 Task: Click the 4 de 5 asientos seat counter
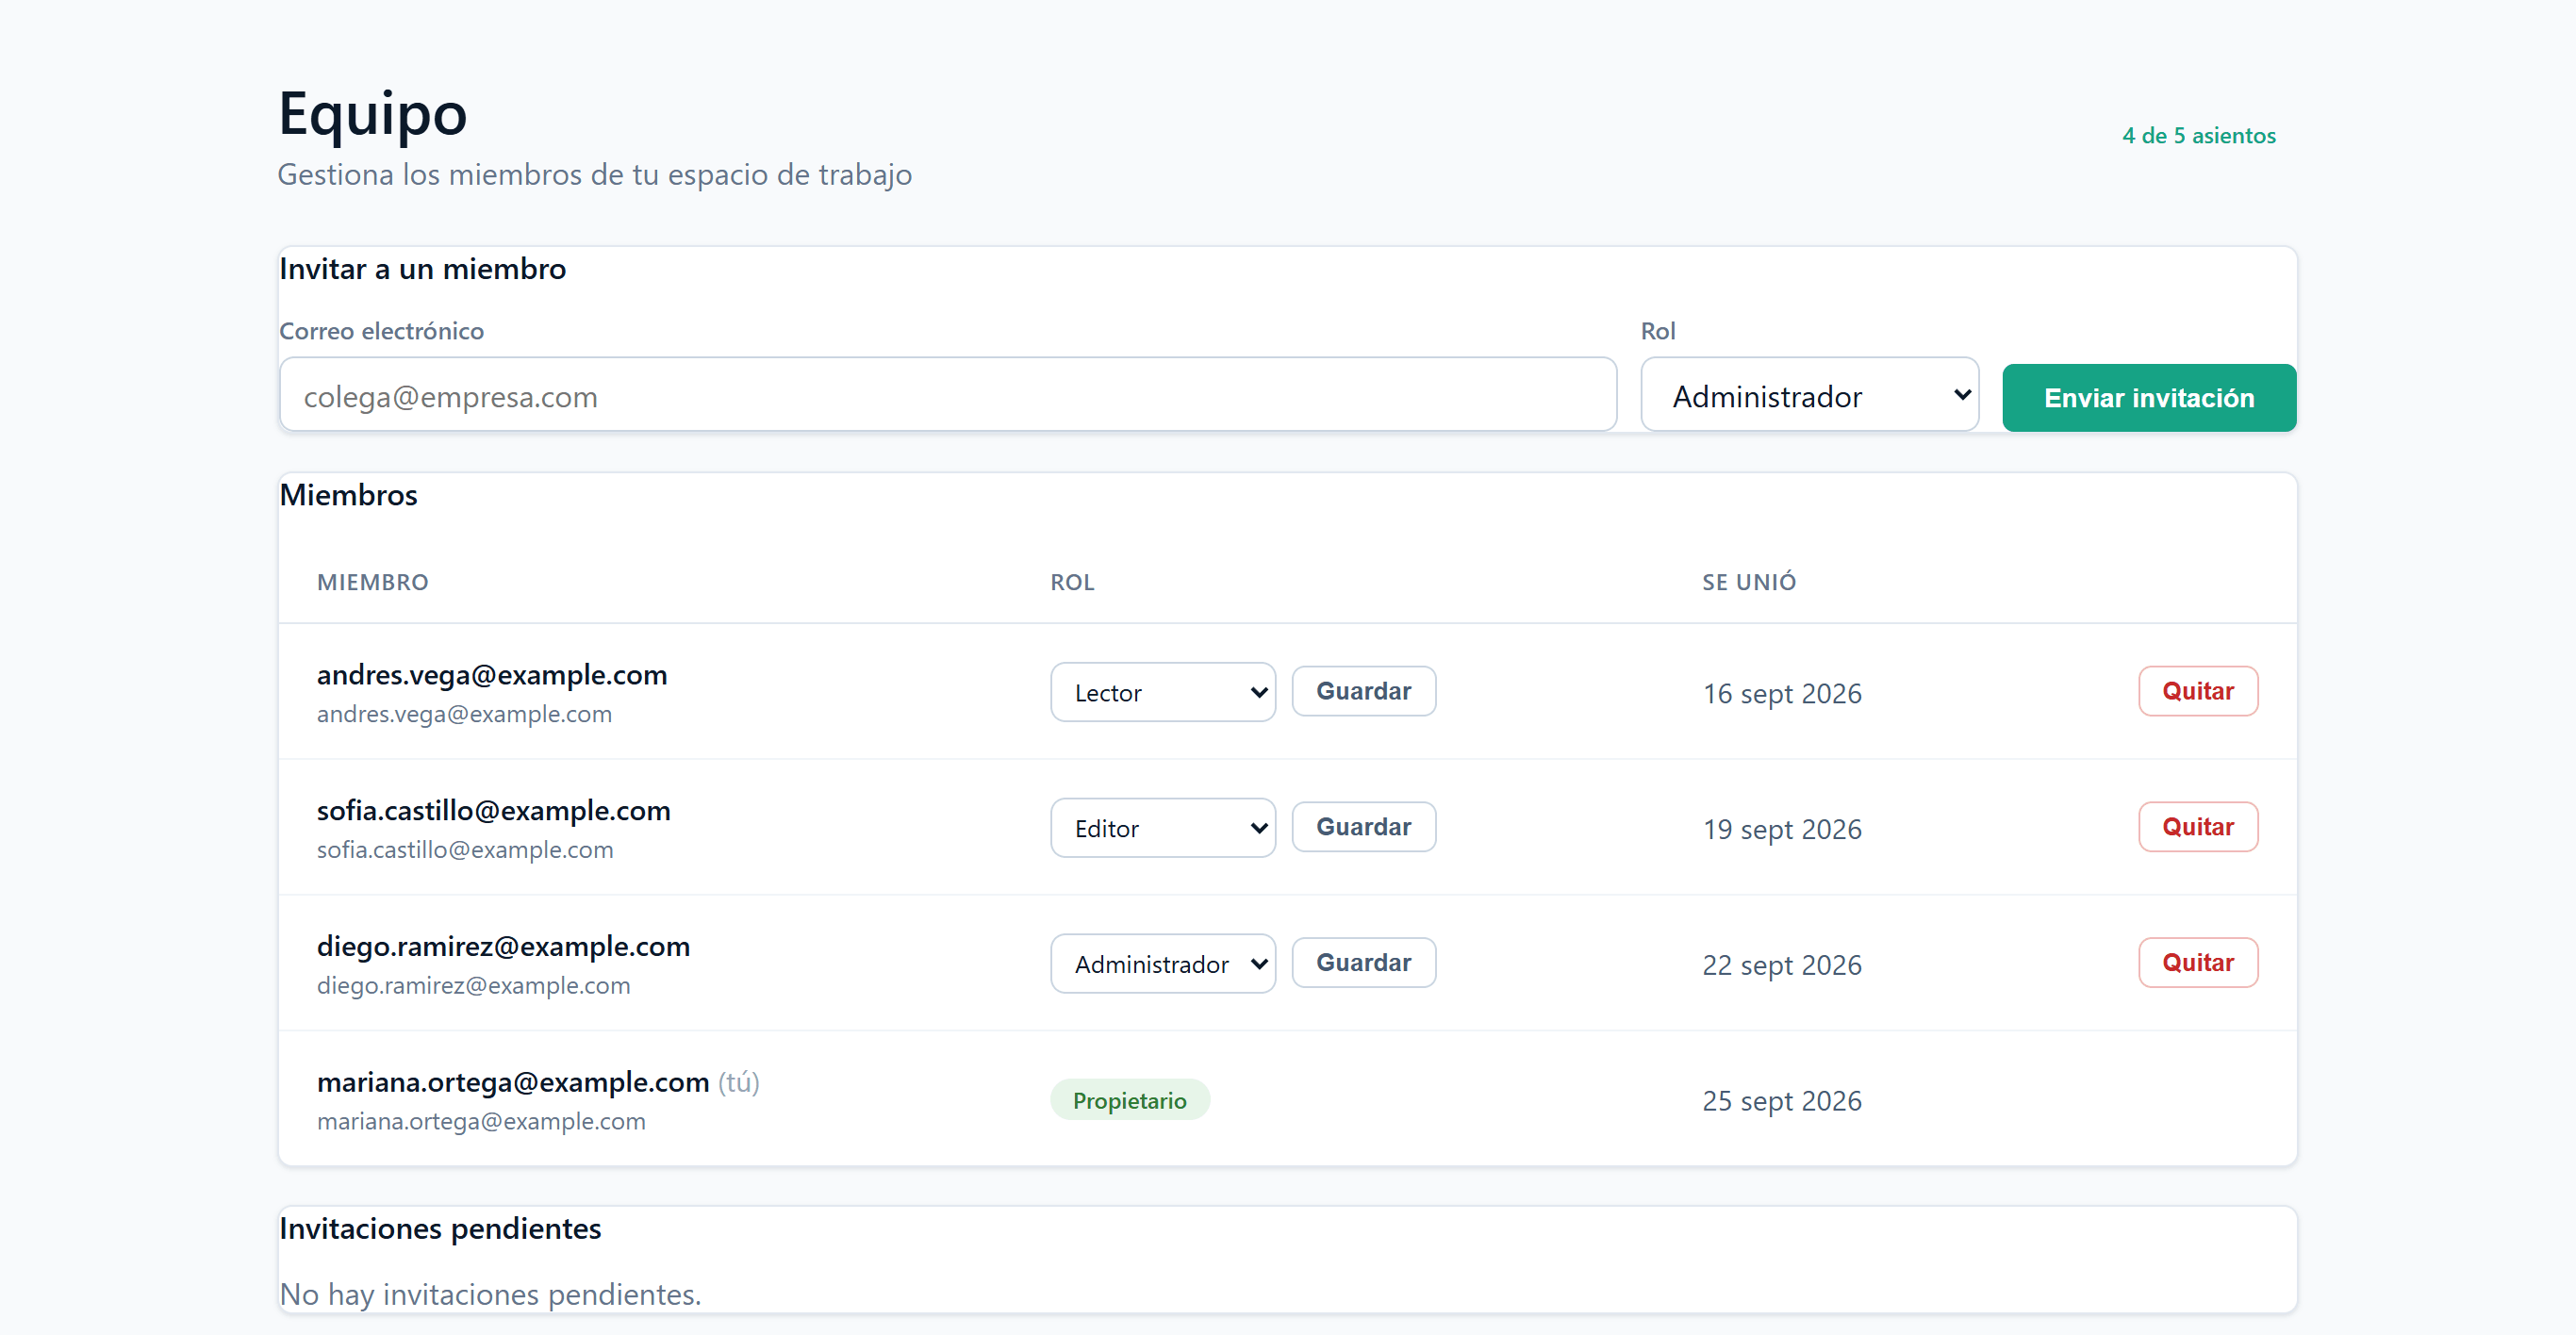click(2198, 135)
